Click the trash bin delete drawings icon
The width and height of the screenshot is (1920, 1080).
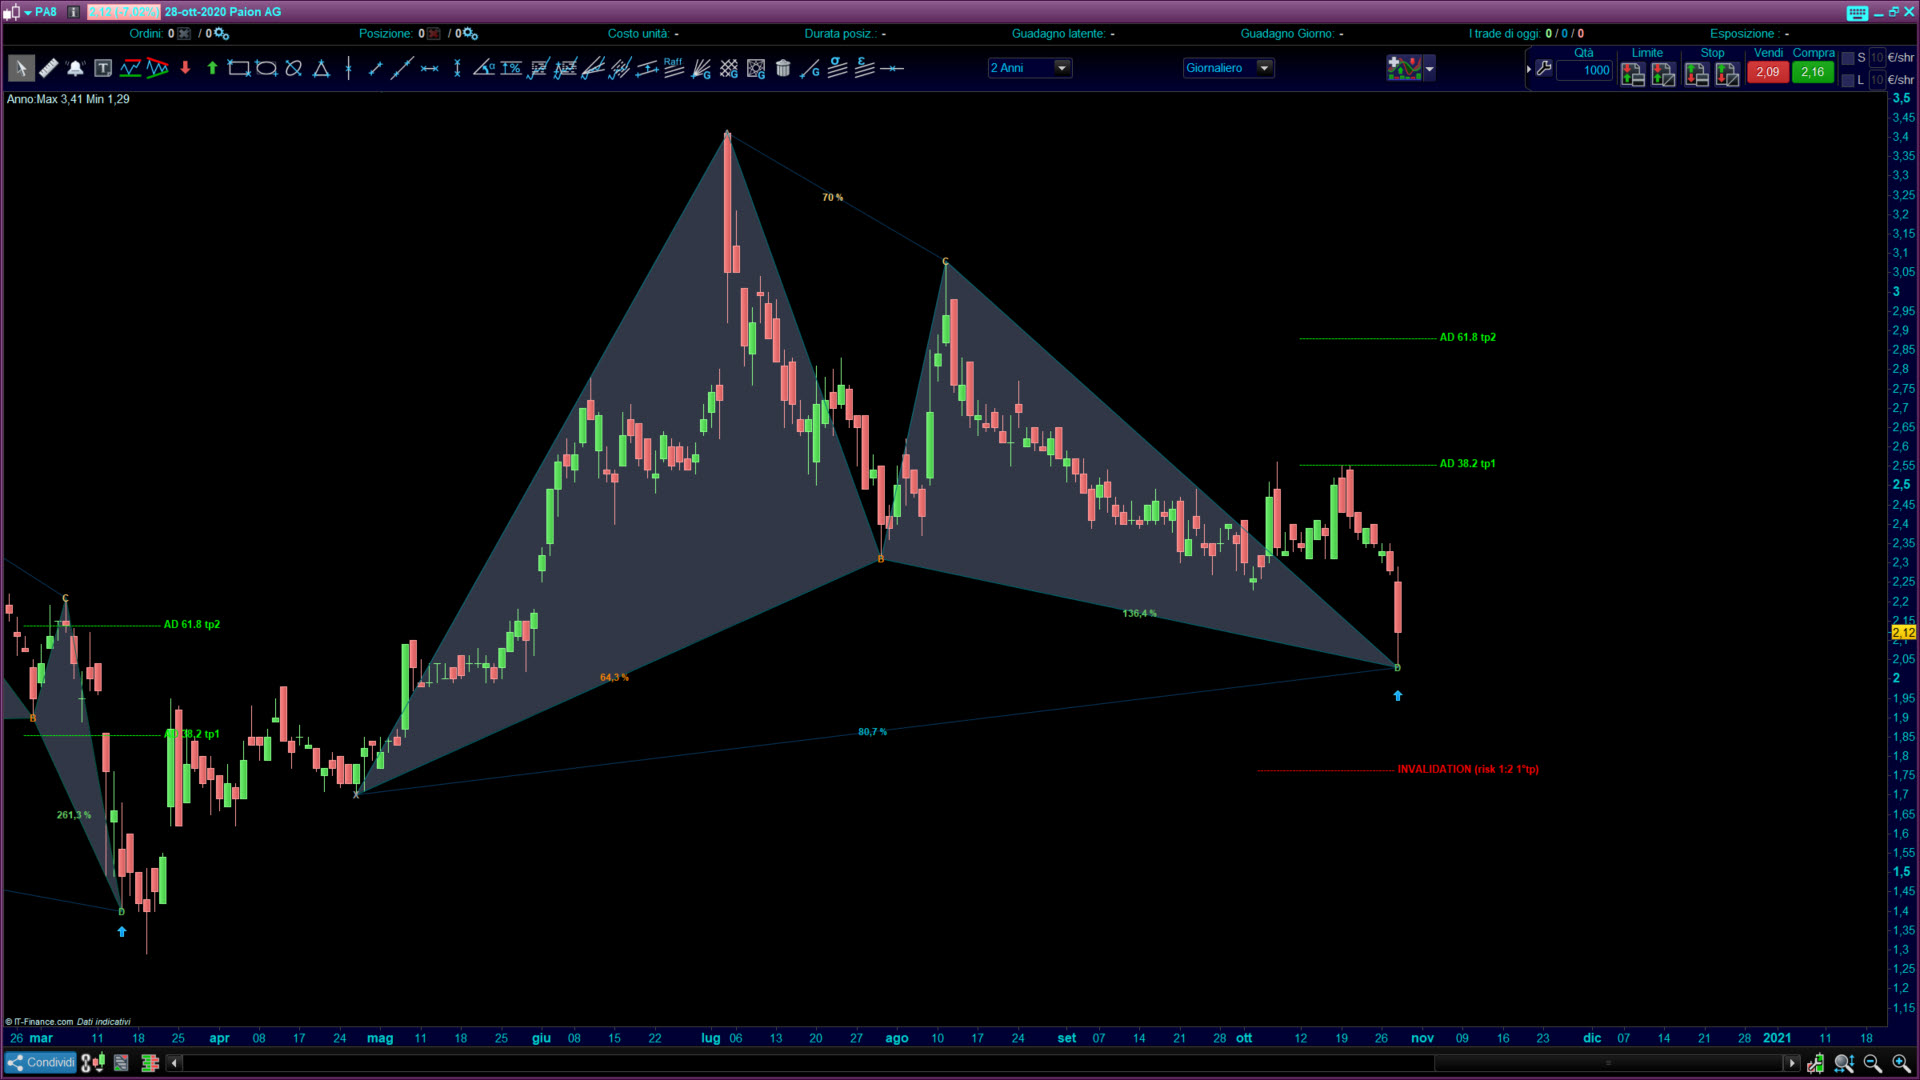(783, 68)
